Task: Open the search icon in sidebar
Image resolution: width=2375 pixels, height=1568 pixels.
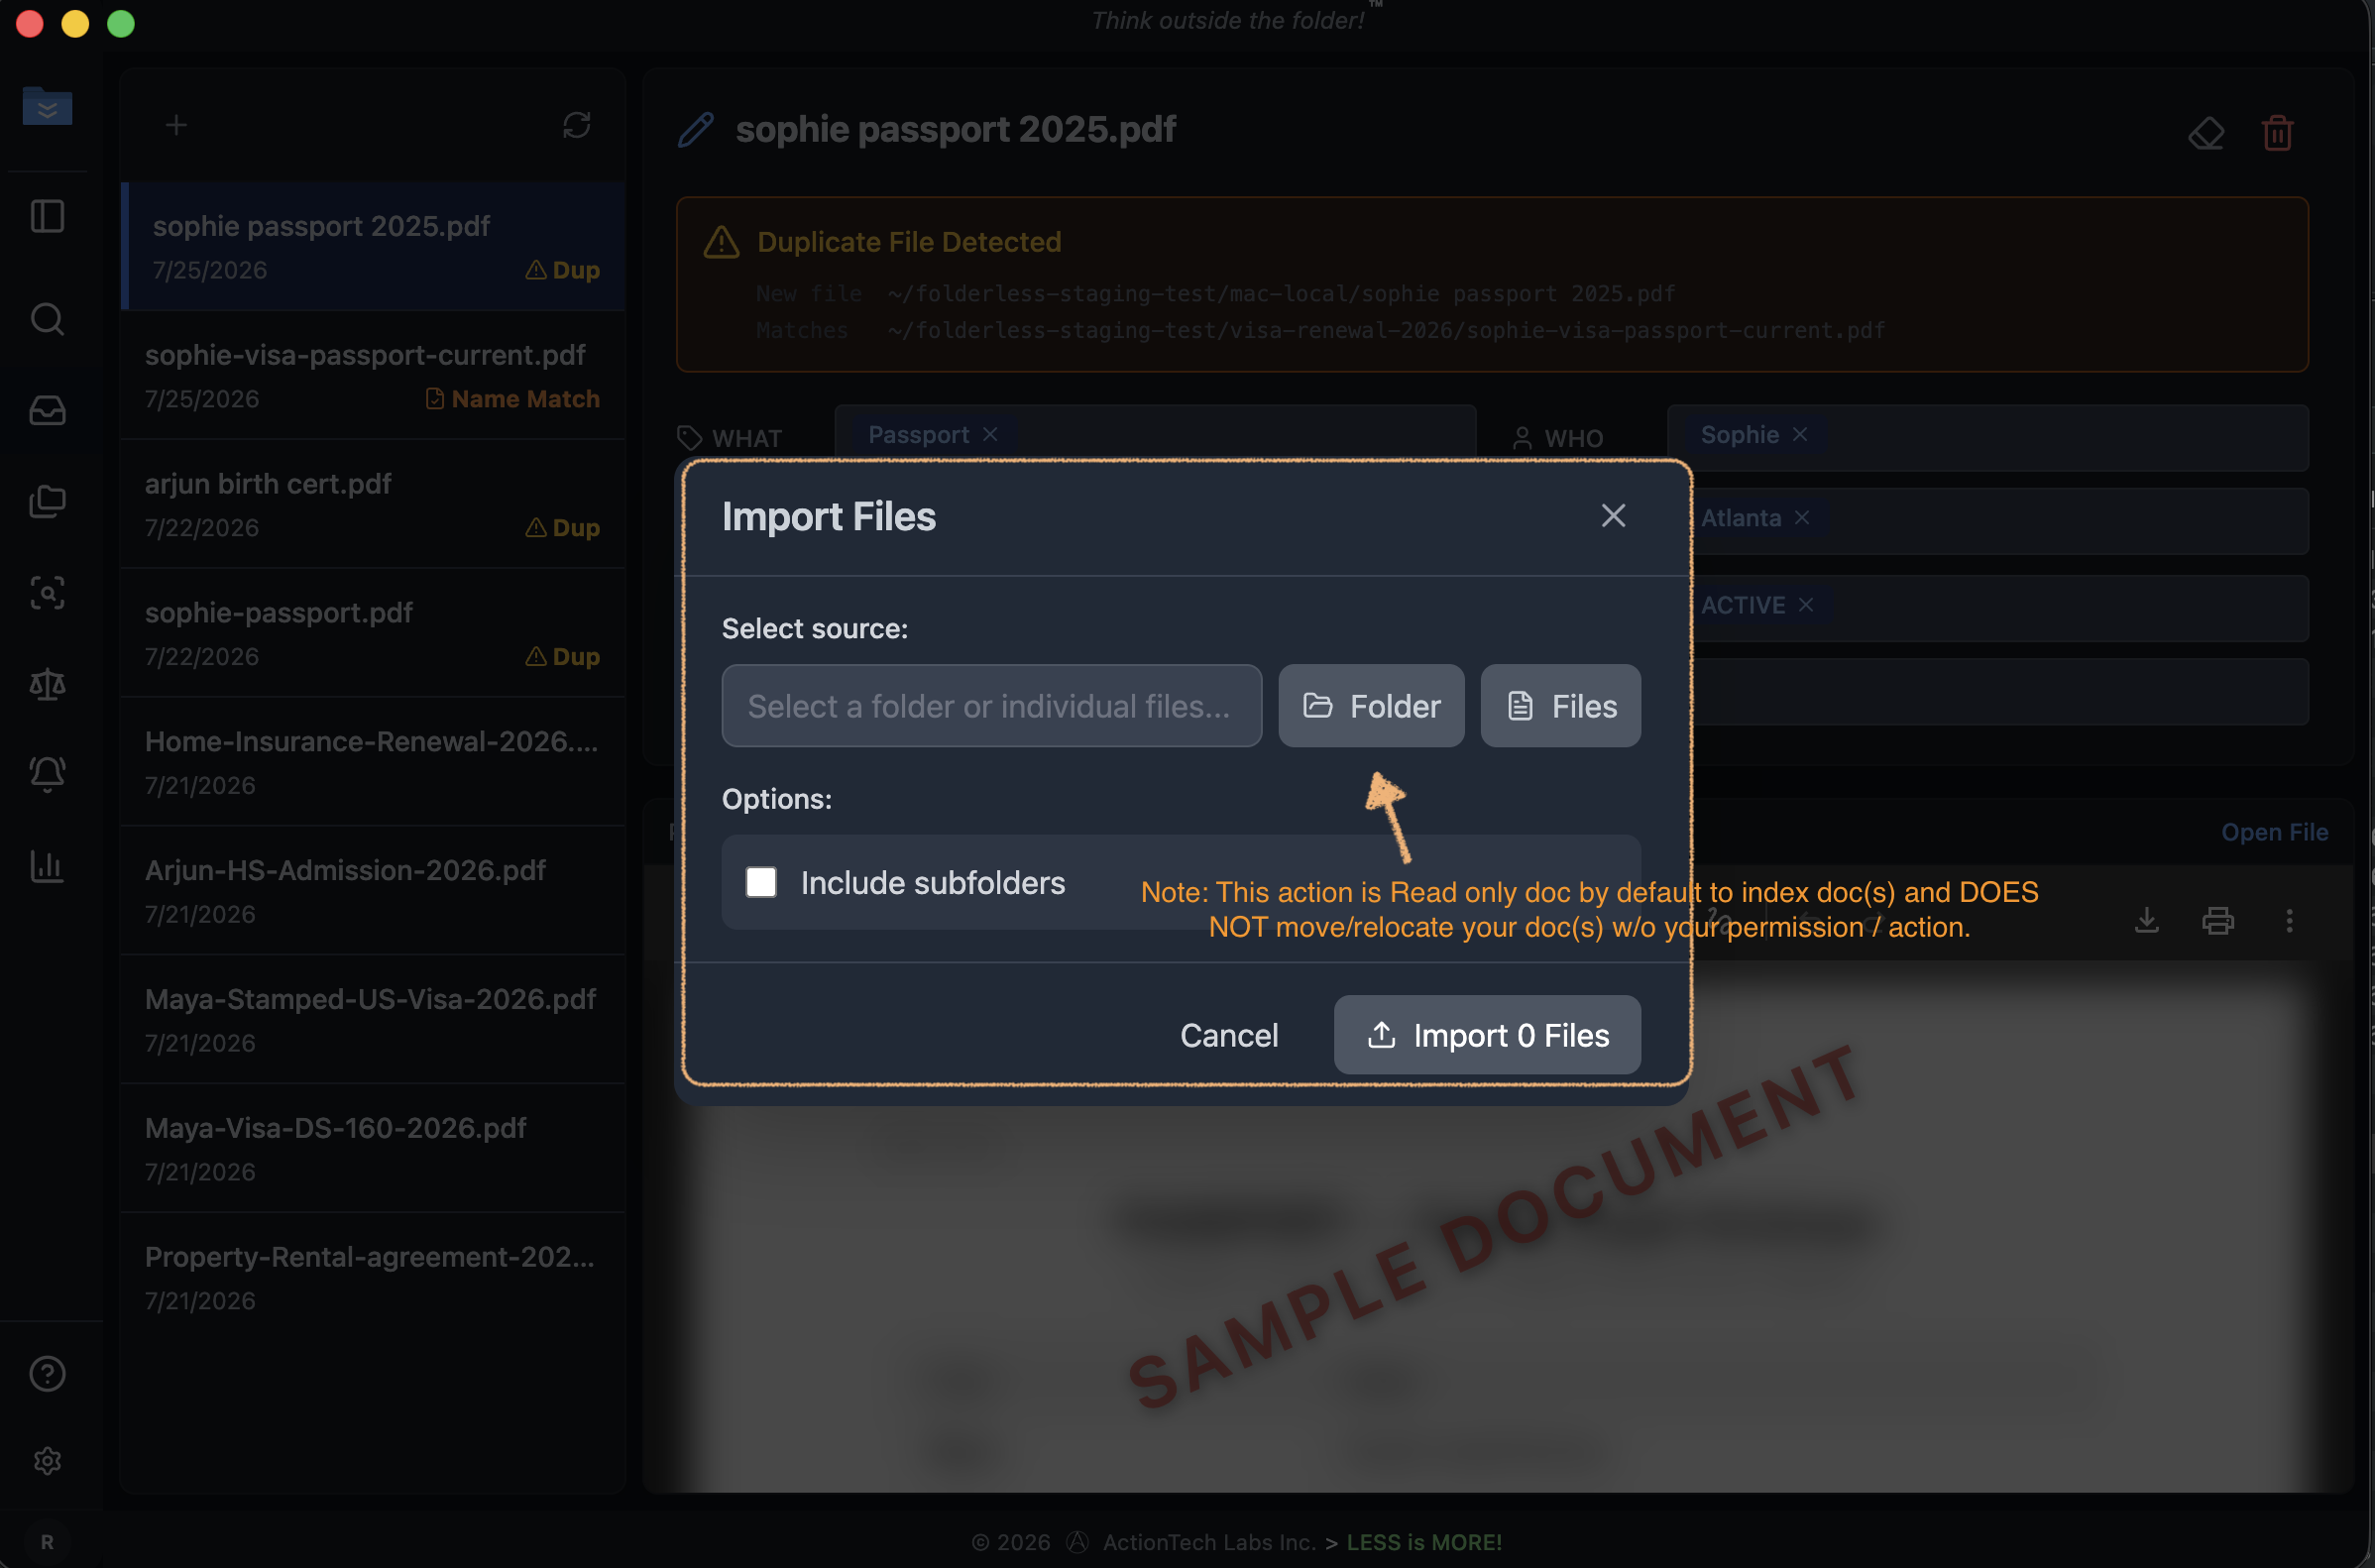Action: (x=47, y=319)
